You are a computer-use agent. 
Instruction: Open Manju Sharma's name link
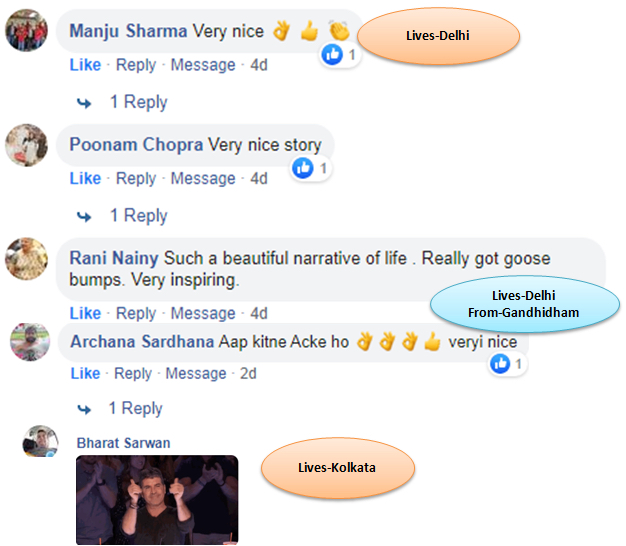click(128, 31)
